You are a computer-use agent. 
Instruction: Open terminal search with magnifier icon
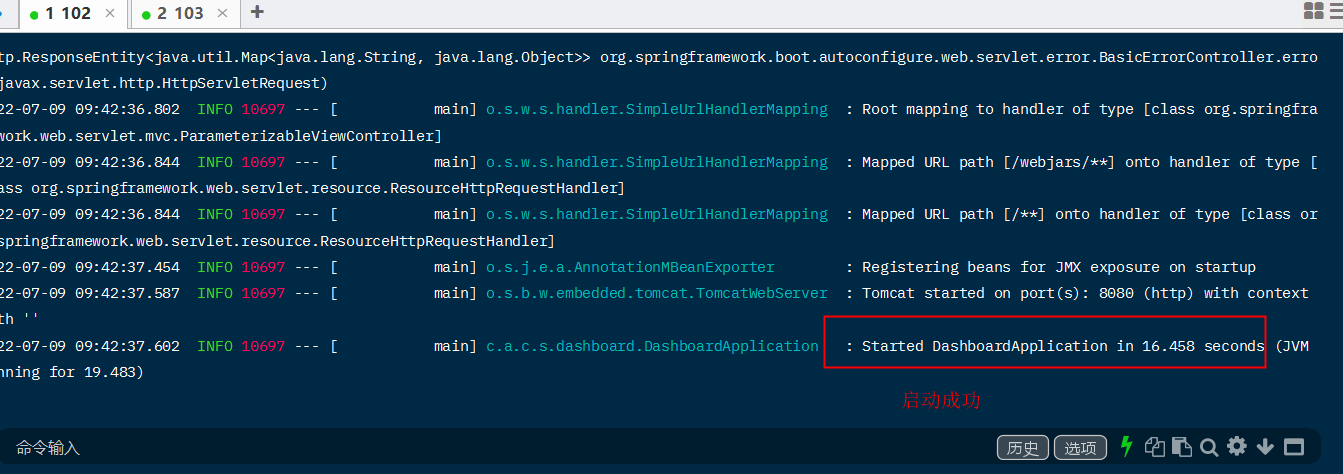click(1209, 447)
